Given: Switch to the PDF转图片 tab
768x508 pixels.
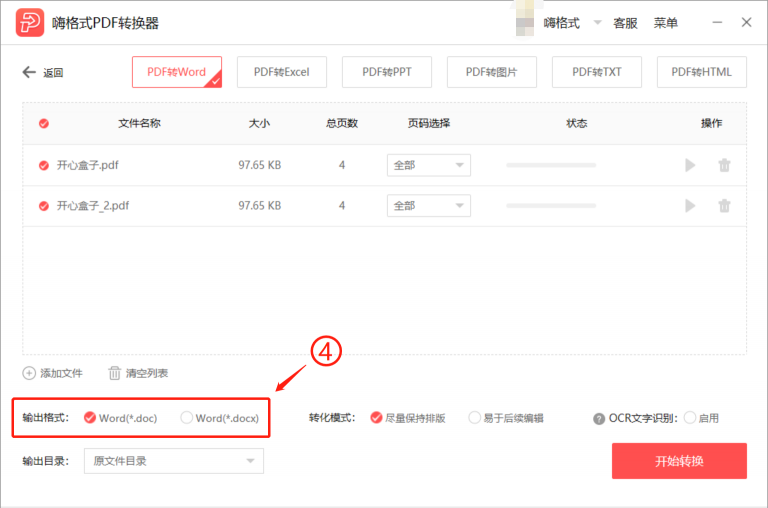Looking at the screenshot, I should (492, 72).
